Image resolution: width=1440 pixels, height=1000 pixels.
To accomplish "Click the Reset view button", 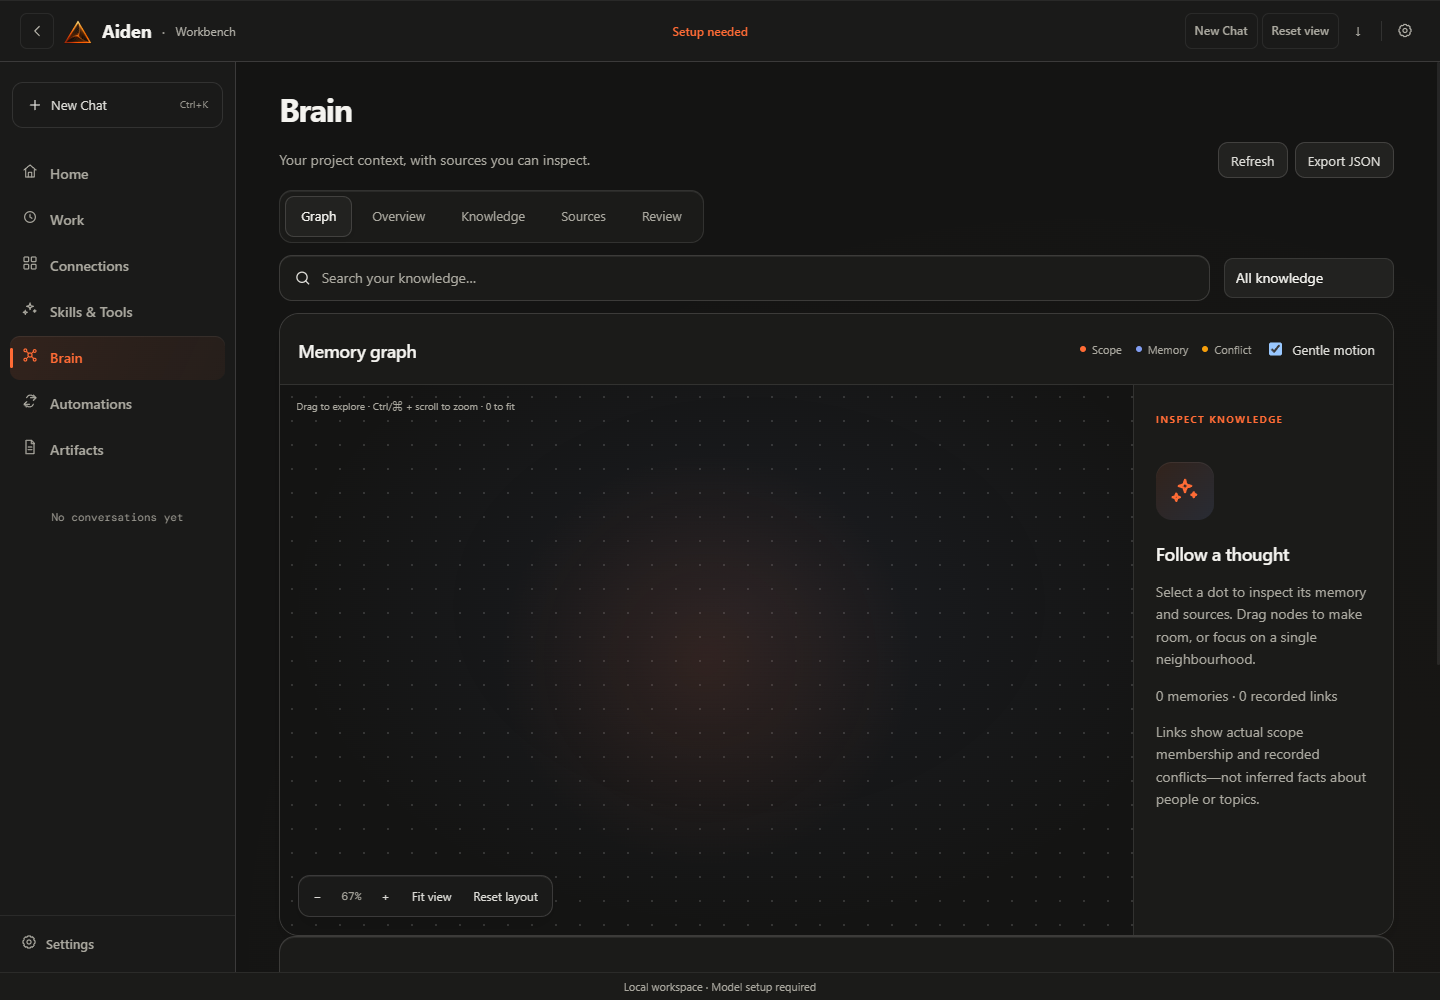I will pyautogui.click(x=1300, y=31).
